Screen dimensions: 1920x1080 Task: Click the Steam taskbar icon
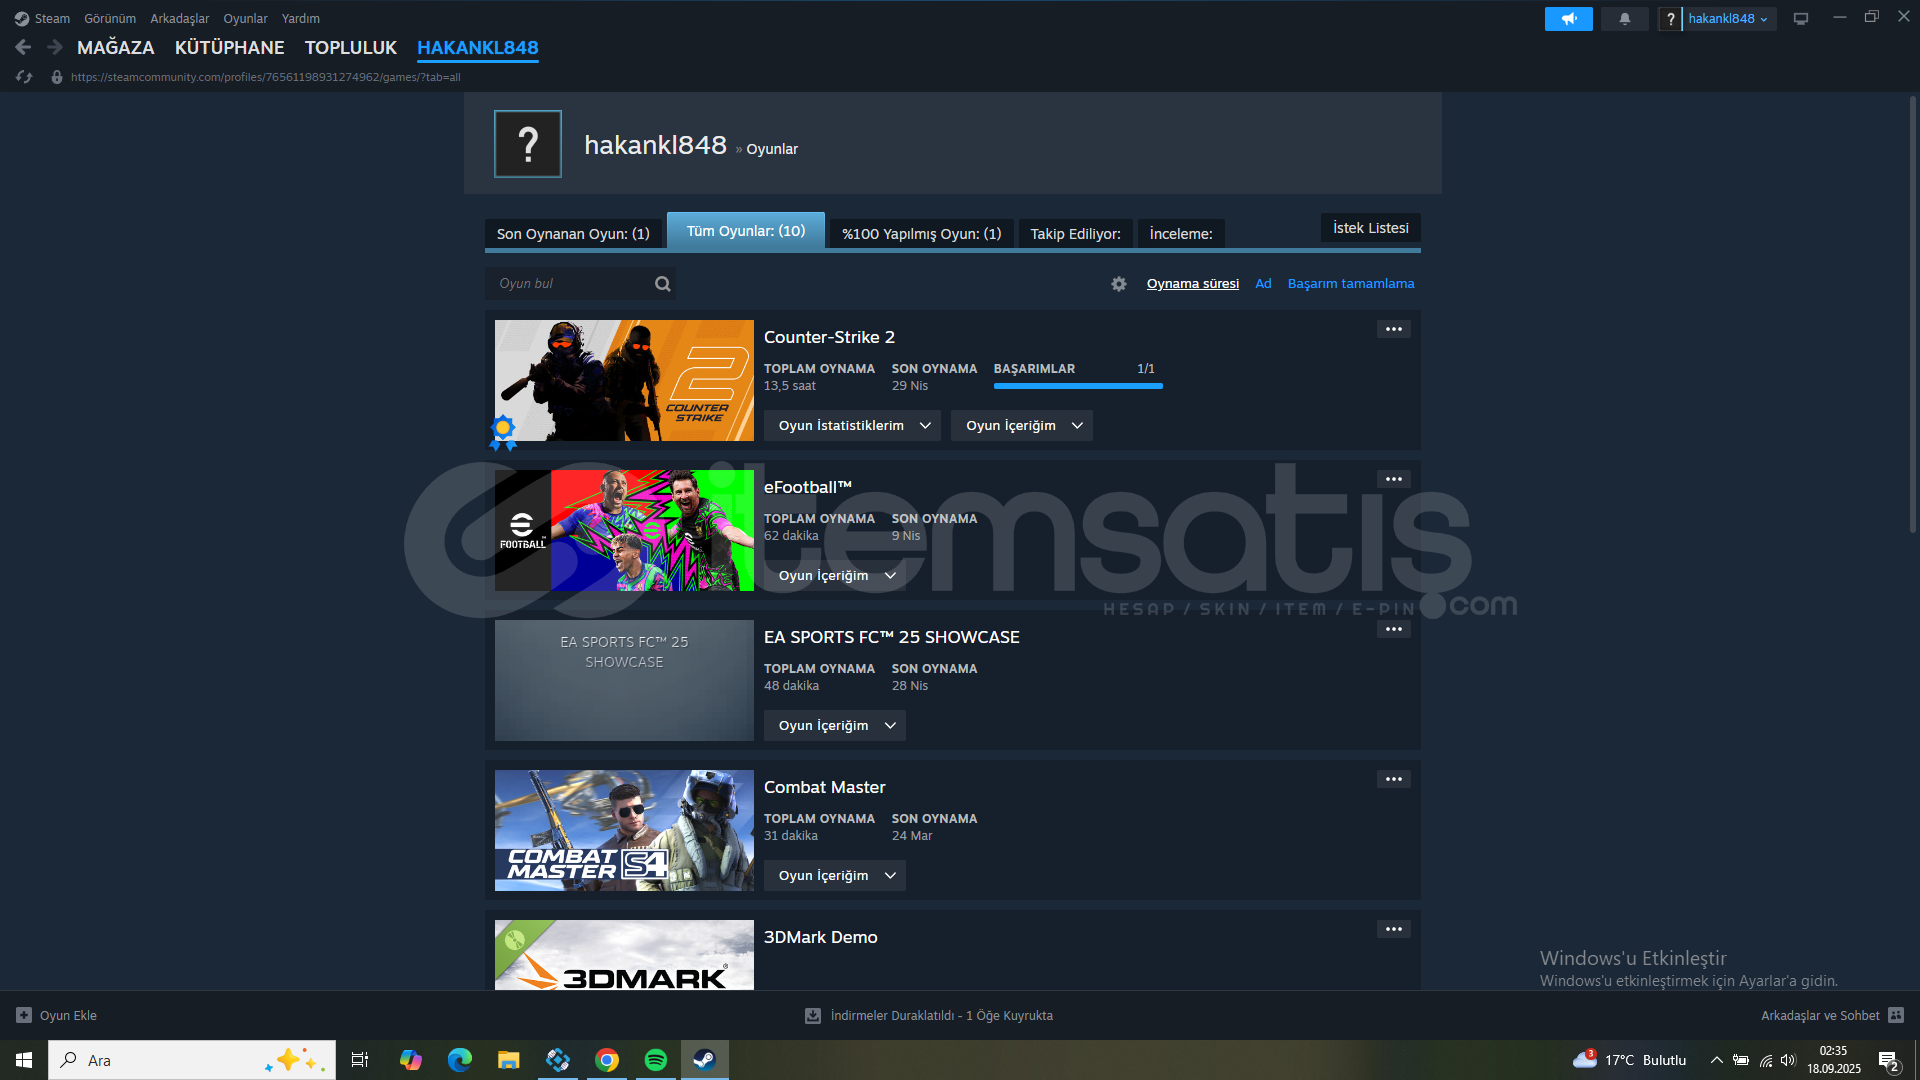click(x=705, y=1060)
